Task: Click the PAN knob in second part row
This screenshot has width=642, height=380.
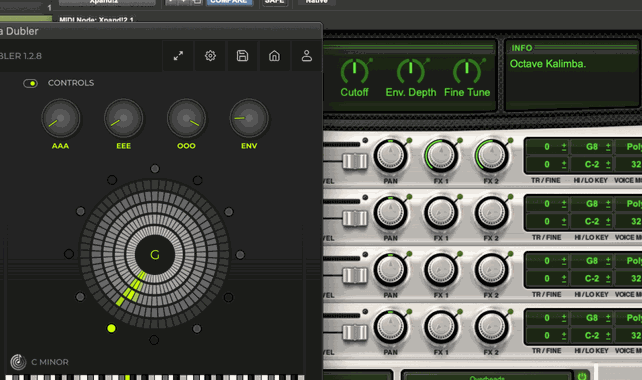Action: point(390,213)
